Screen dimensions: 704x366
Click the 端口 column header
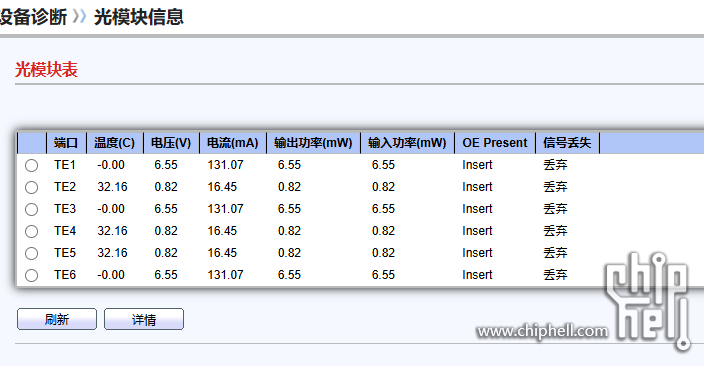pyautogui.click(x=66, y=143)
